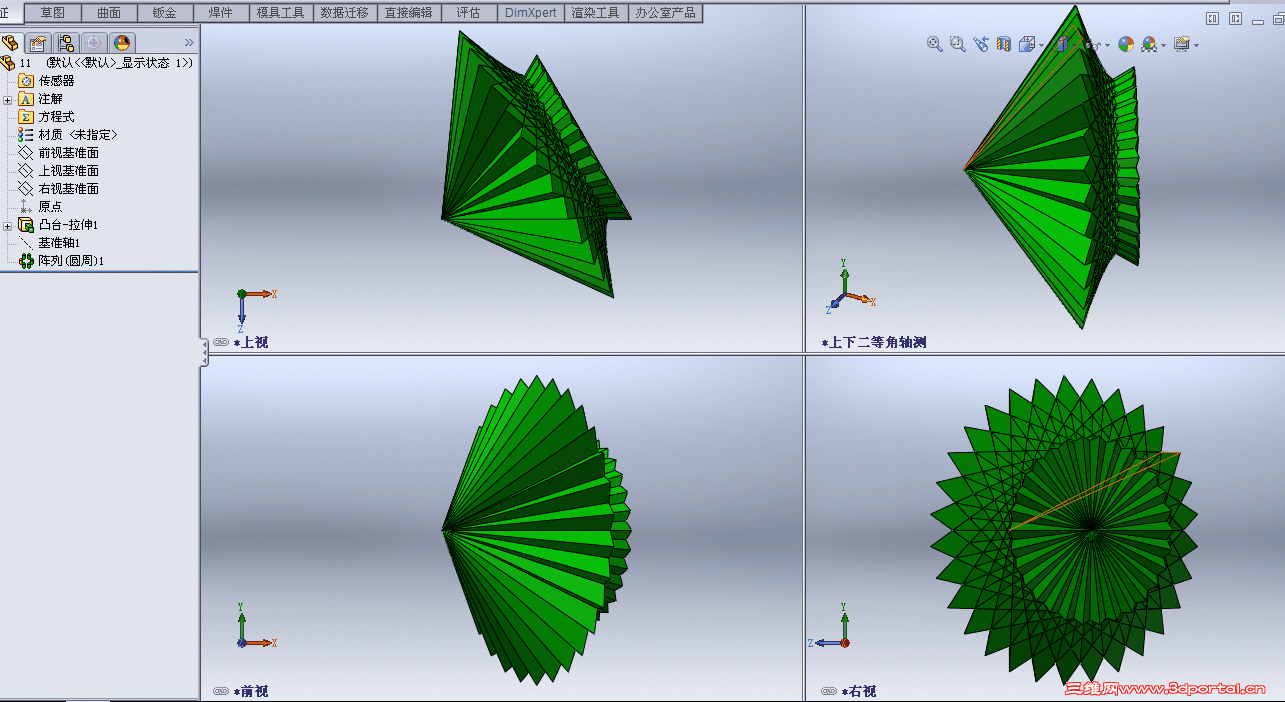Open the ConfigurationManager tab

(x=66, y=43)
